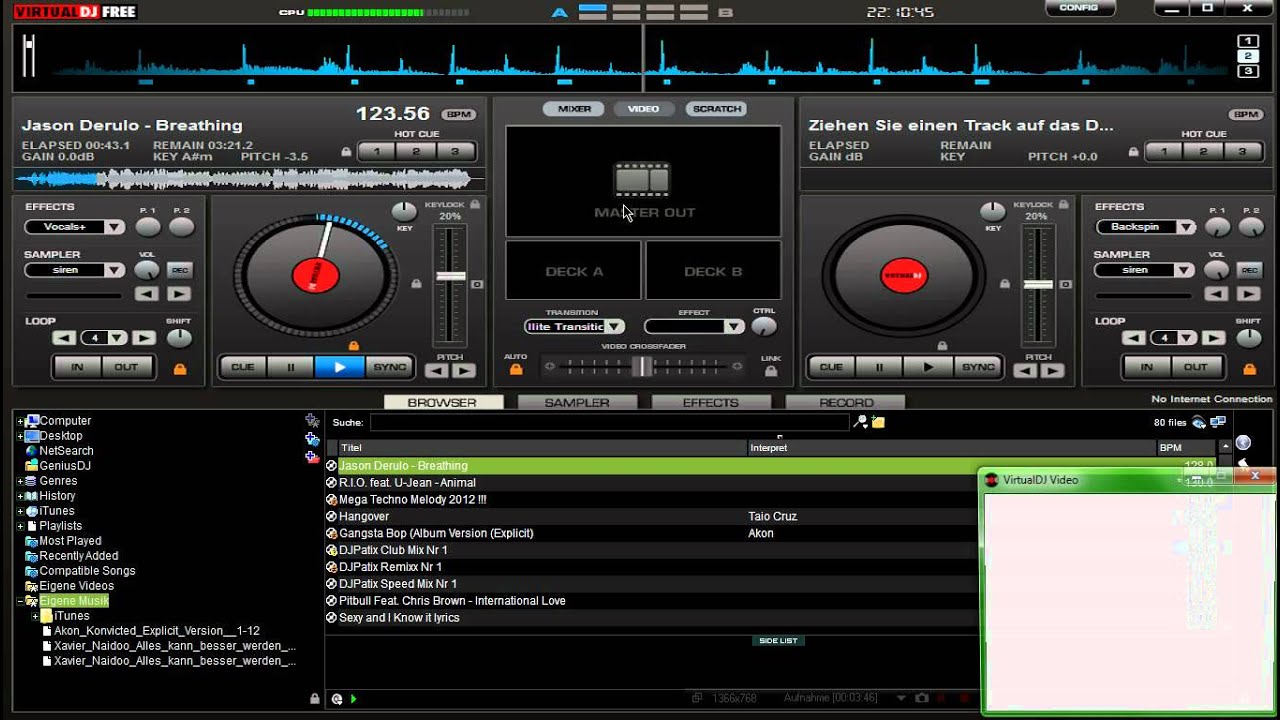Open right deck loop length dropdown
Viewport: 1280px width, 720px height.
click(1187, 338)
